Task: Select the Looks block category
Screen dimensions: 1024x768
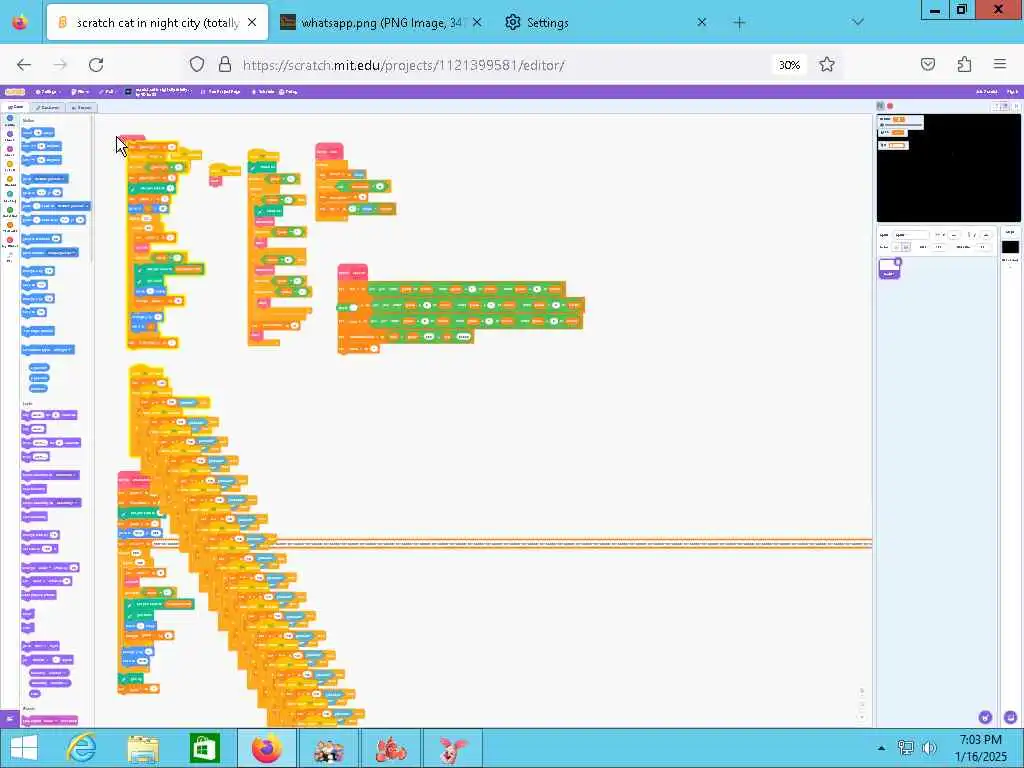Action: pos(10,136)
